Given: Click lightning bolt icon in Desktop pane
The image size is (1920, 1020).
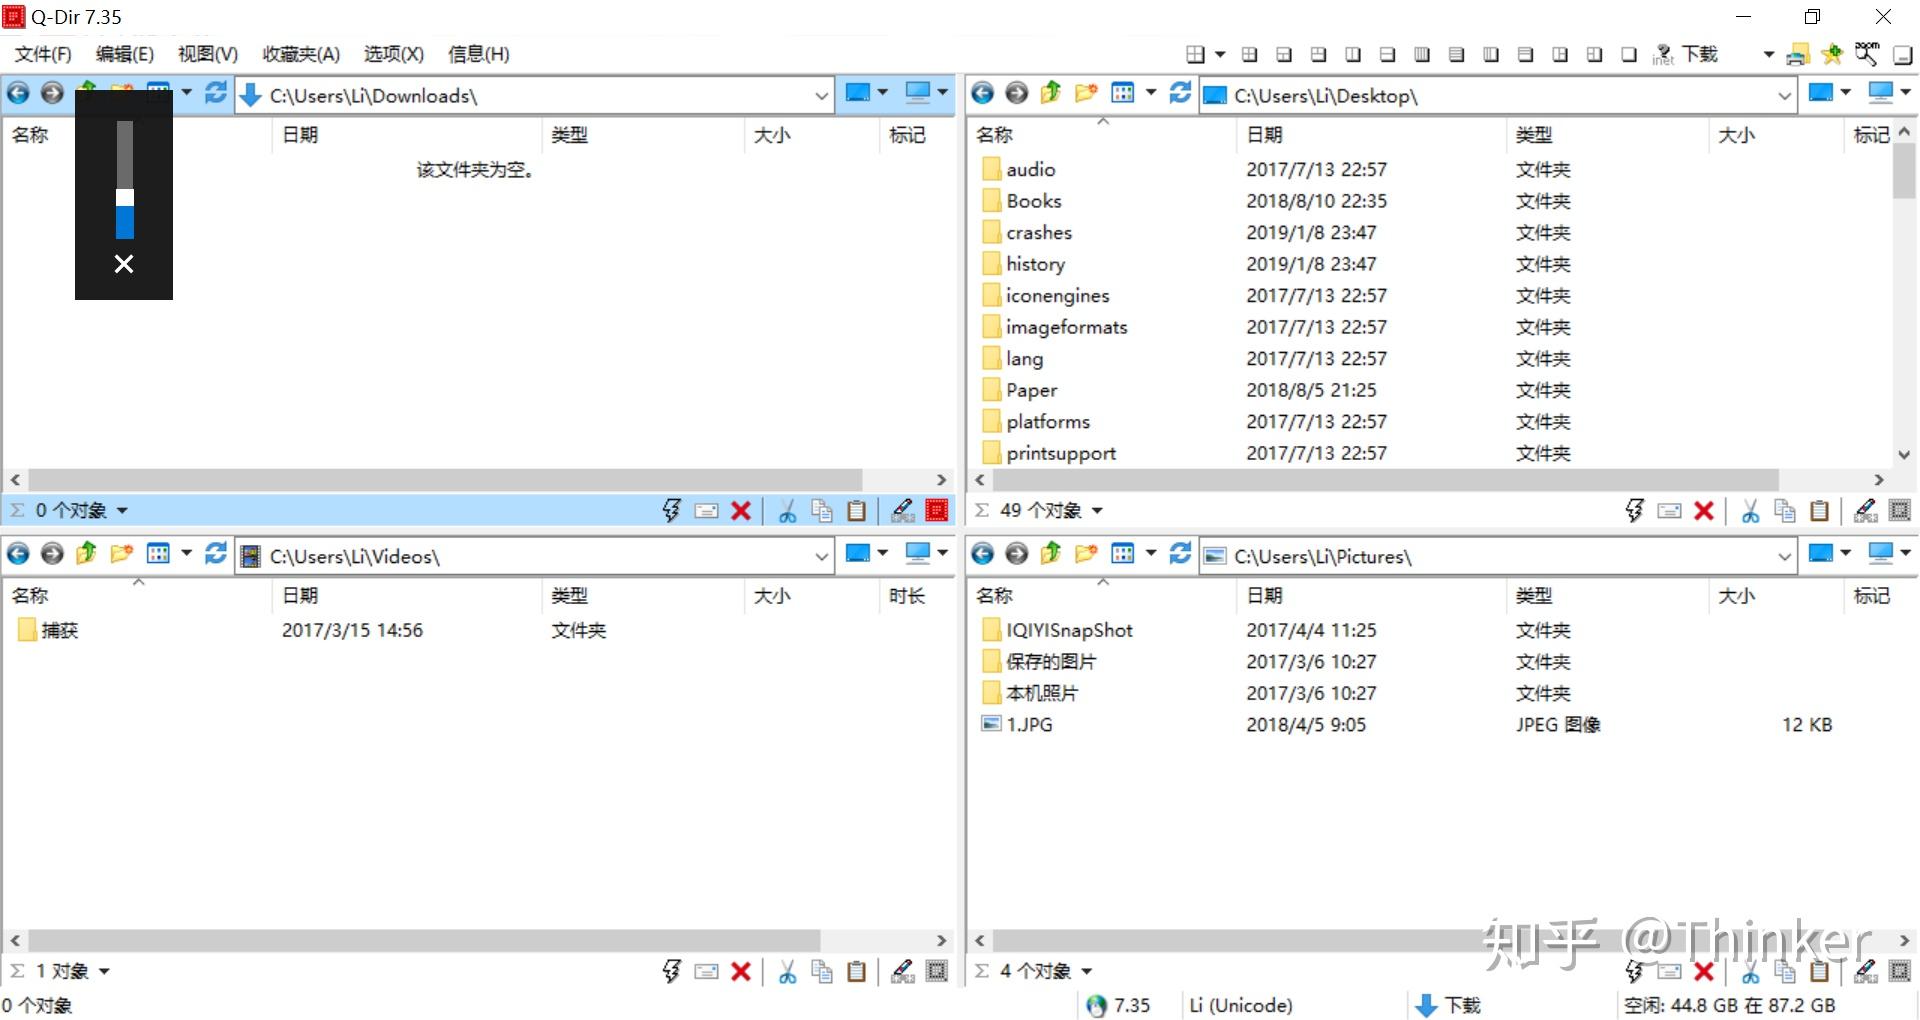Looking at the screenshot, I should click(1634, 511).
